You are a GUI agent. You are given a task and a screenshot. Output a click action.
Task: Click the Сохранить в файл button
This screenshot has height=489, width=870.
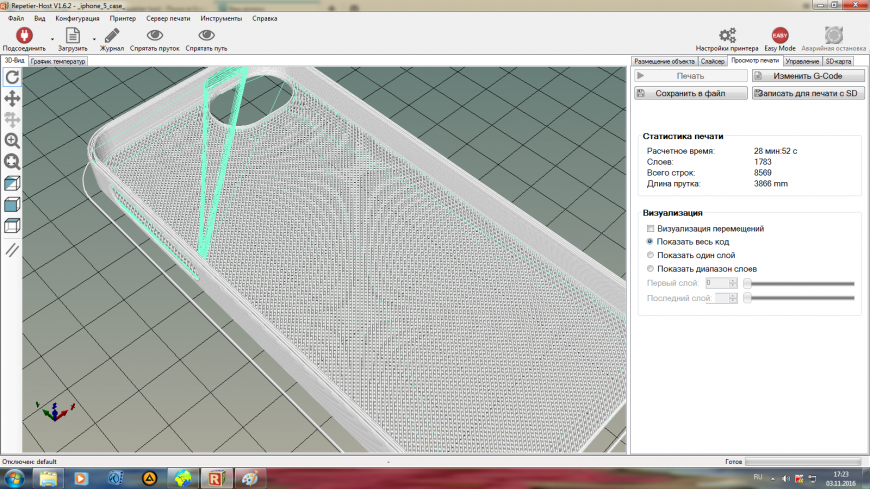click(x=691, y=93)
